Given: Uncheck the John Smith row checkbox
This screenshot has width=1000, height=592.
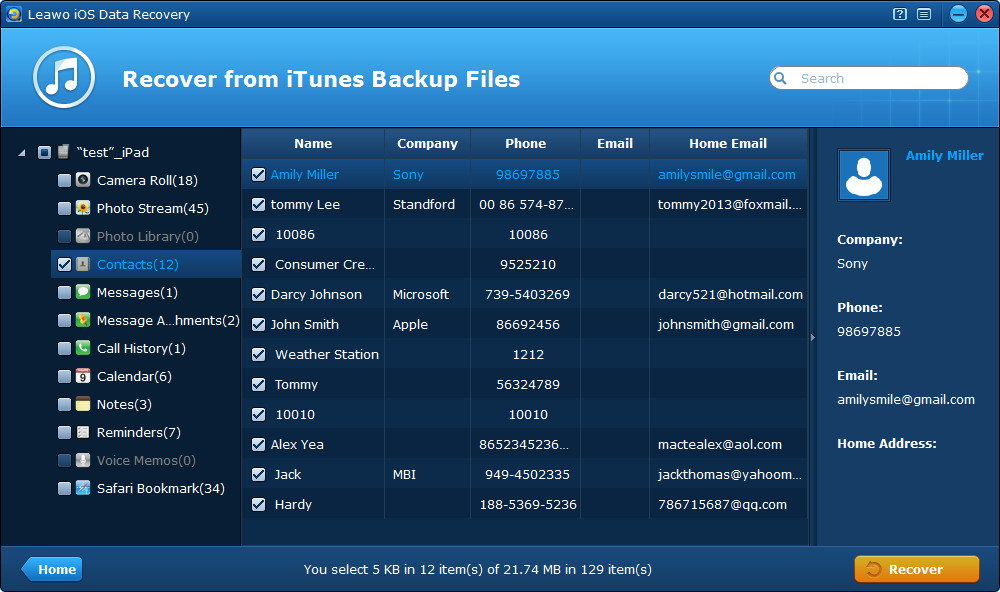Looking at the screenshot, I should (x=258, y=324).
